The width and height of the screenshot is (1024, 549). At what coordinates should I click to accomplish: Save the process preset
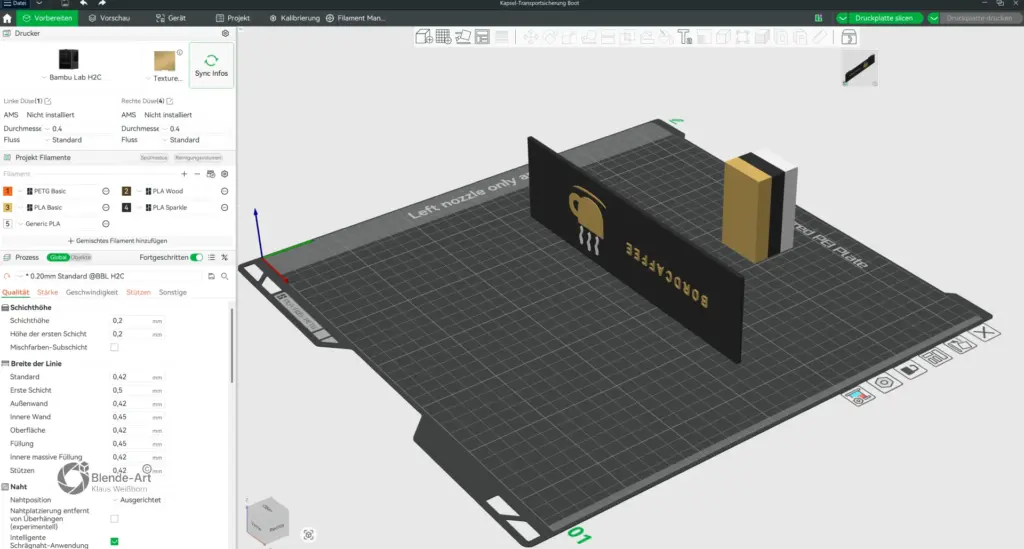212,276
